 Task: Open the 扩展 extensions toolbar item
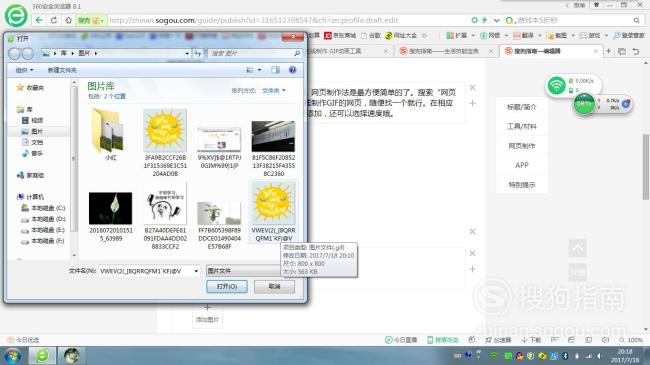point(456,36)
